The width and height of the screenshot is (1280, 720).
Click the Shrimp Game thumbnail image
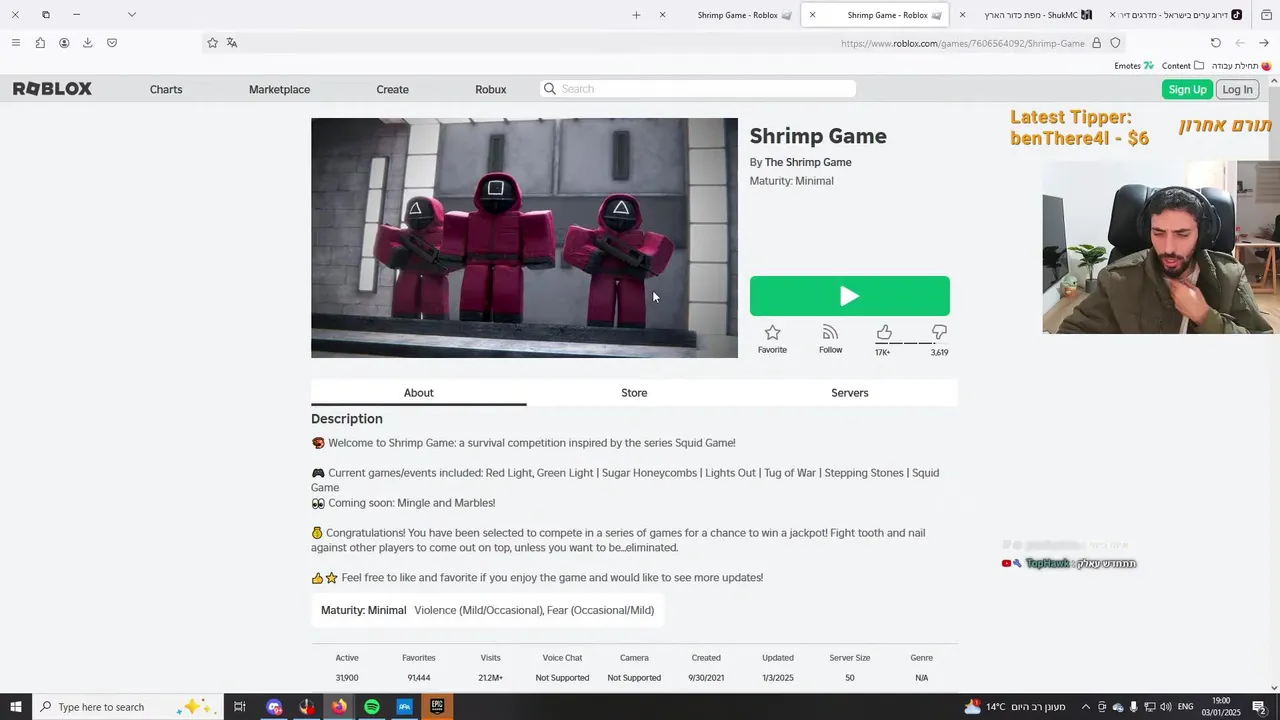(524, 238)
